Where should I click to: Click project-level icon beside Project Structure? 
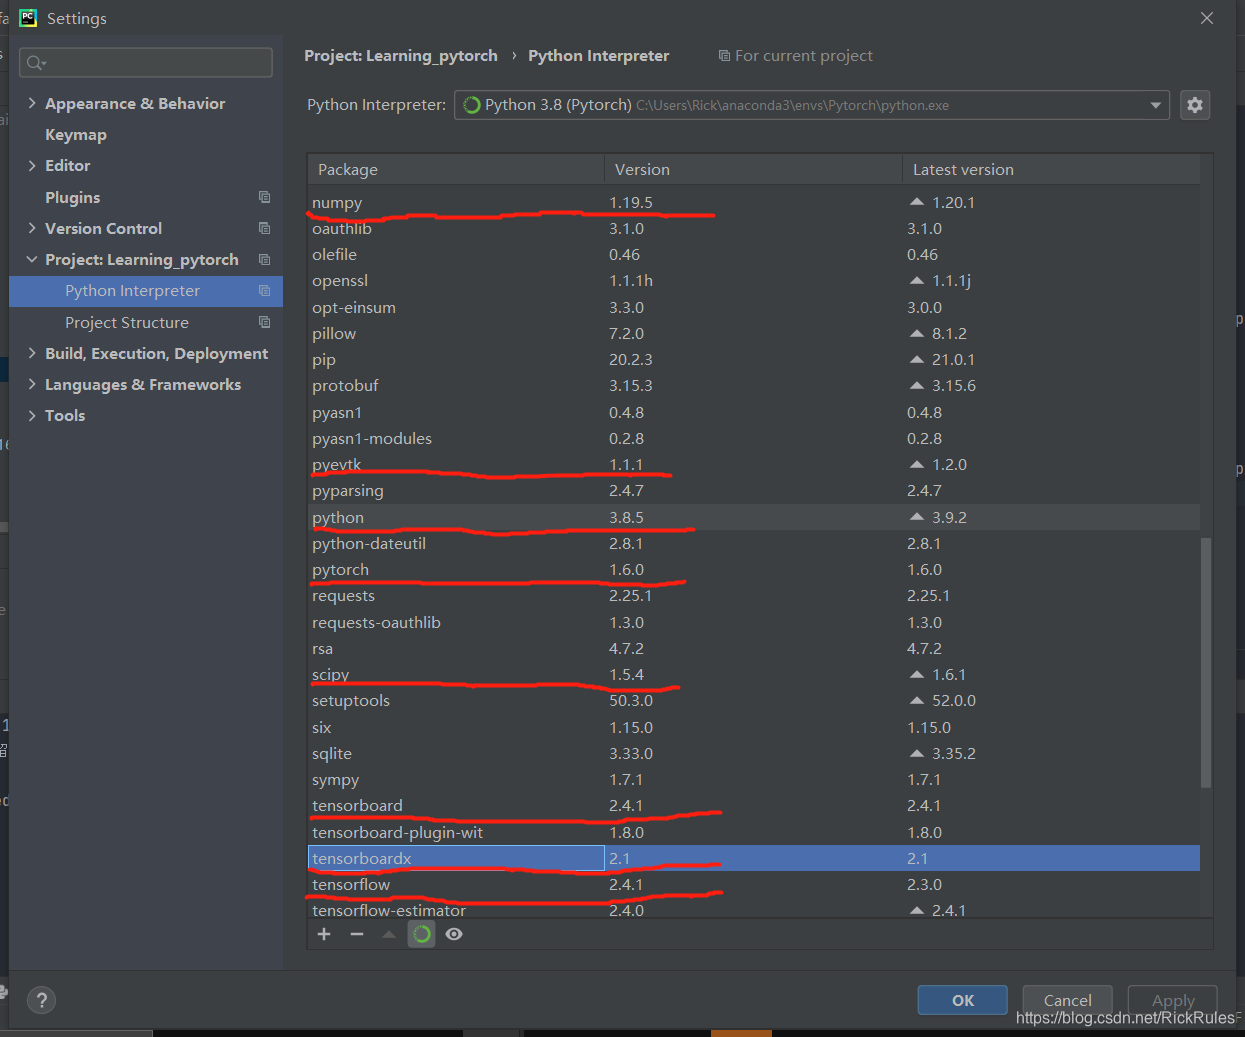click(264, 322)
